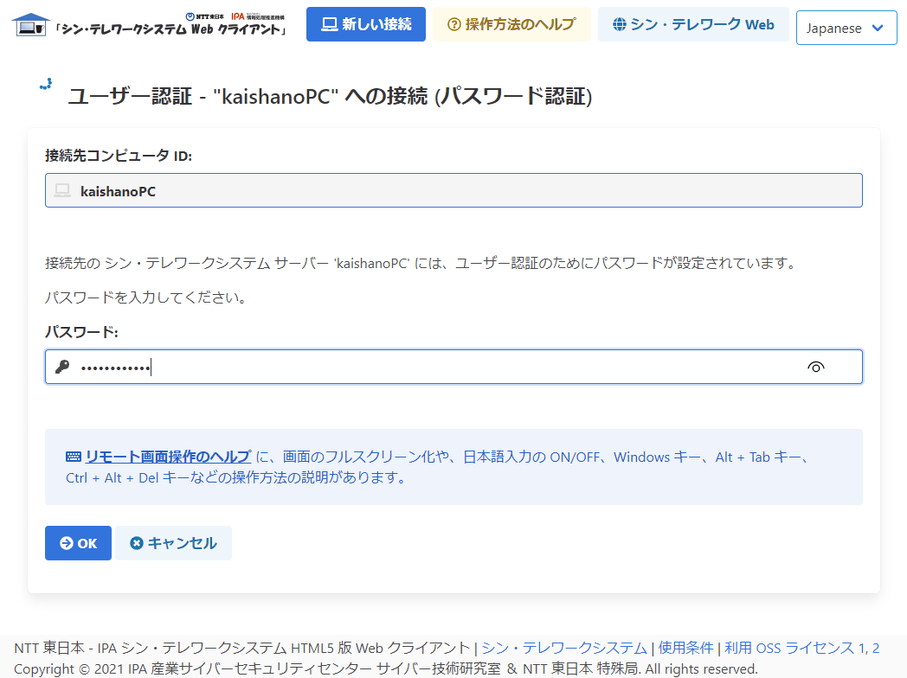Click the loading spinner icon beside page title

(46, 84)
